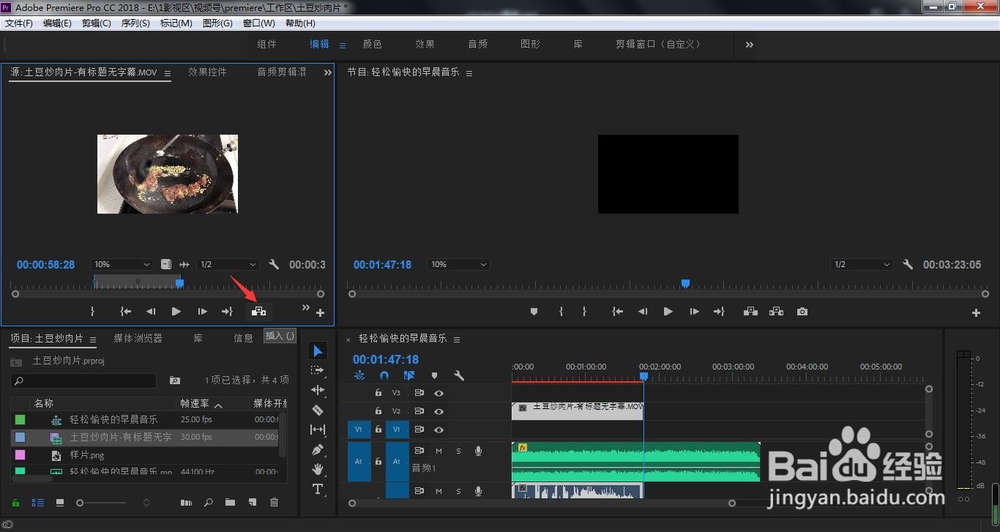Click Drag Video Only icon in Source monitor

166,264
